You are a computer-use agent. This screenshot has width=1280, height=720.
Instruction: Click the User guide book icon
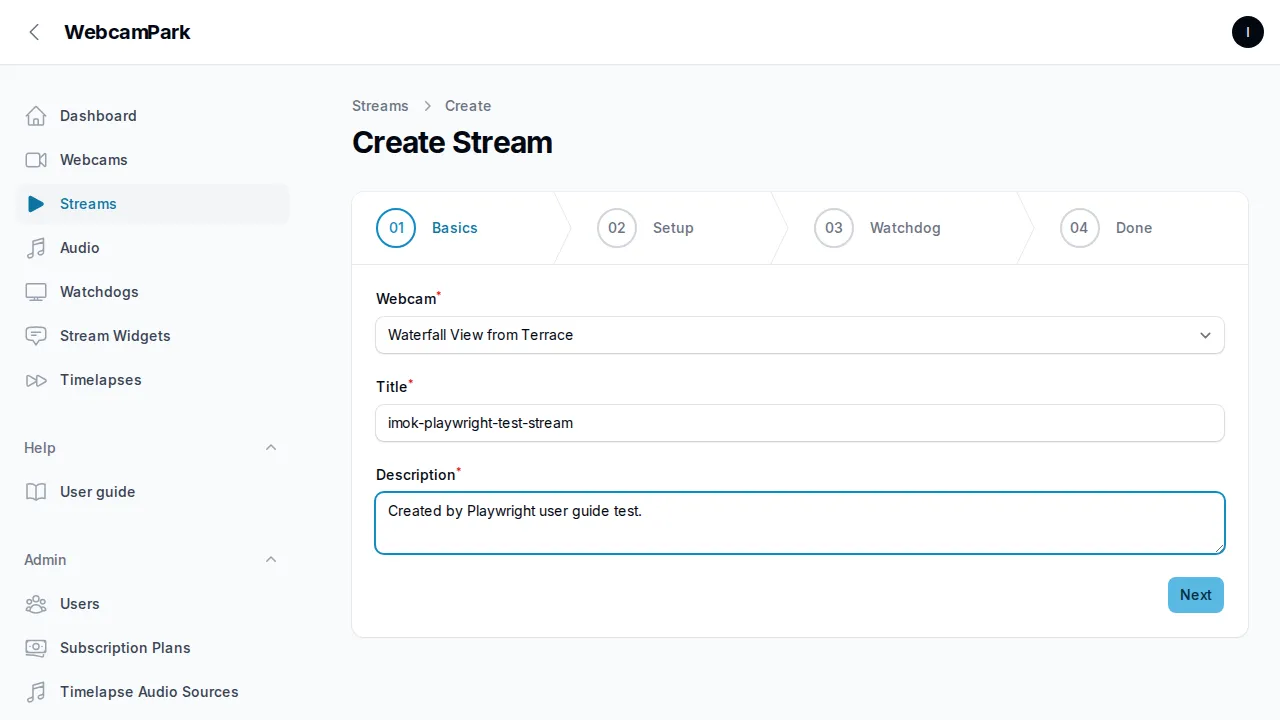[36, 492]
